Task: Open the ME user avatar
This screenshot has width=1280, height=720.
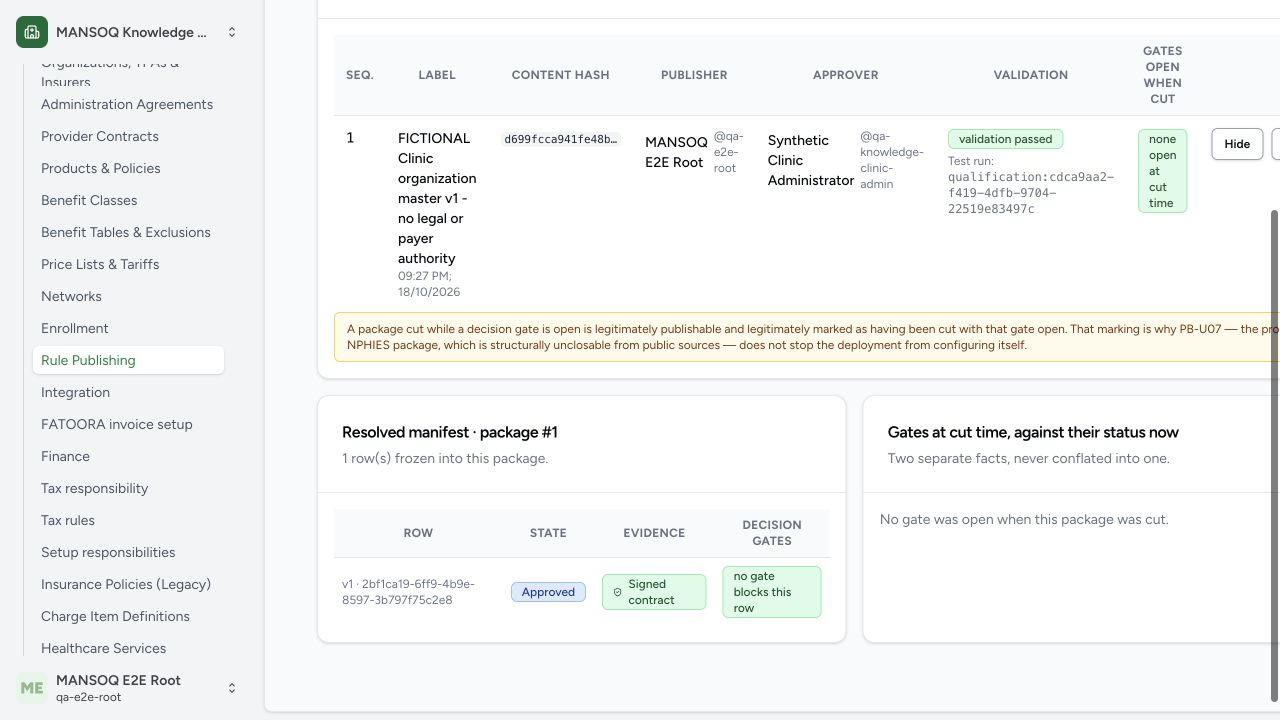Action: (32, 688)
